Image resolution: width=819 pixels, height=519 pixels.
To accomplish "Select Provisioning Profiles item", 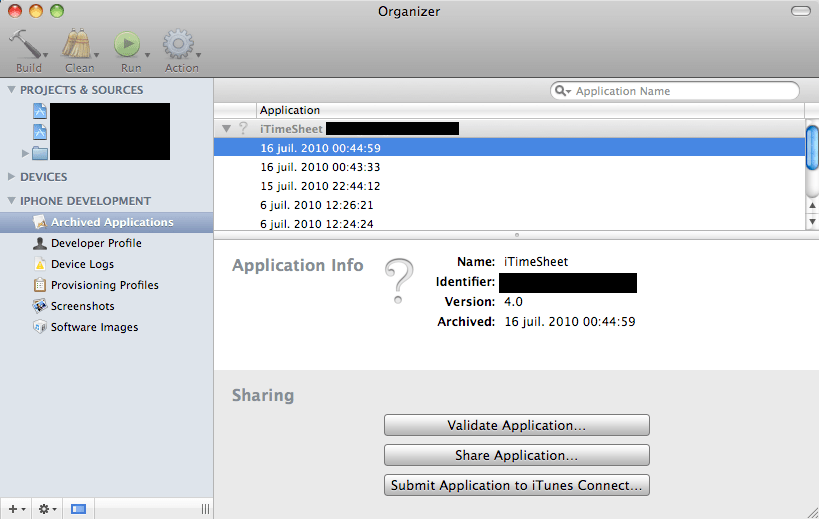I will 104,285.
